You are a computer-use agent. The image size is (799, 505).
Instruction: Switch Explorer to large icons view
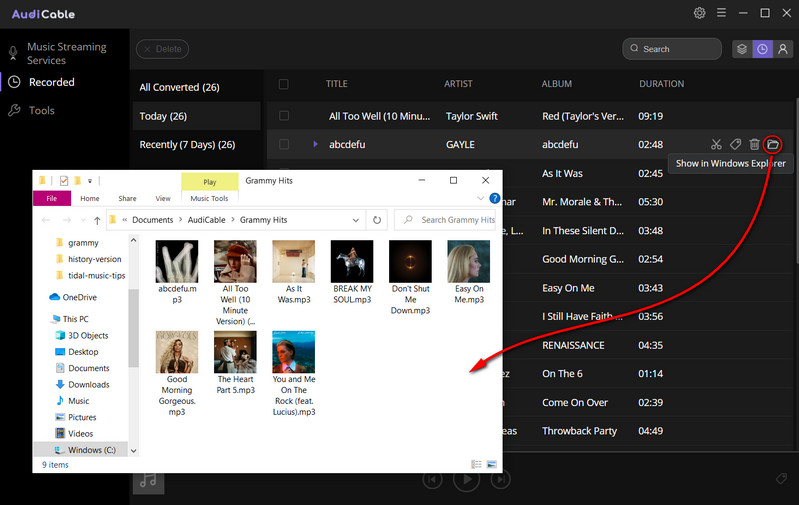(x=492, y=464)
